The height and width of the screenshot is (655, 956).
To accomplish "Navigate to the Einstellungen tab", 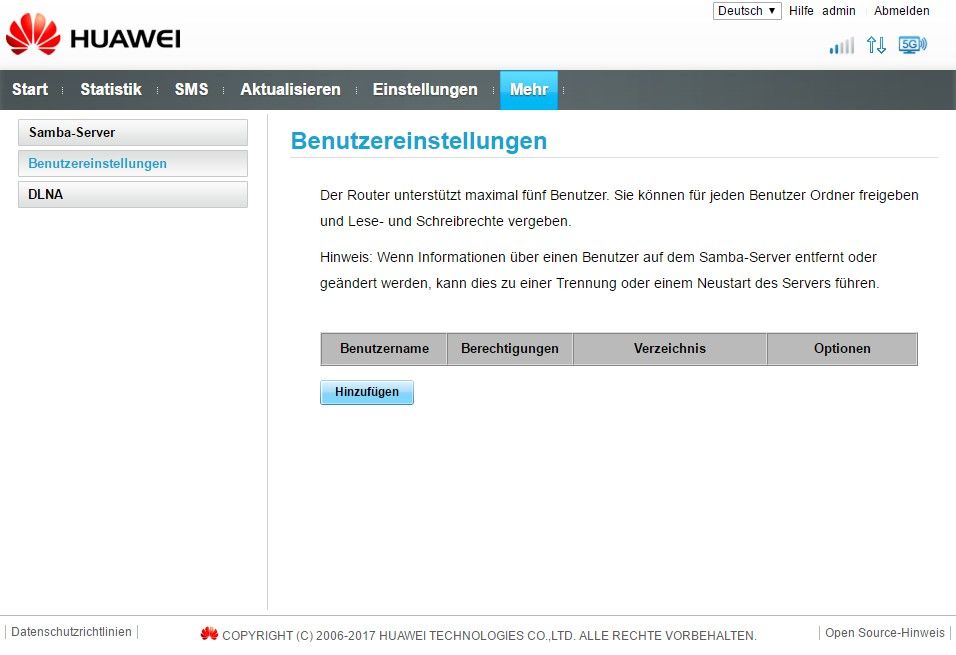I will point(425,90).
